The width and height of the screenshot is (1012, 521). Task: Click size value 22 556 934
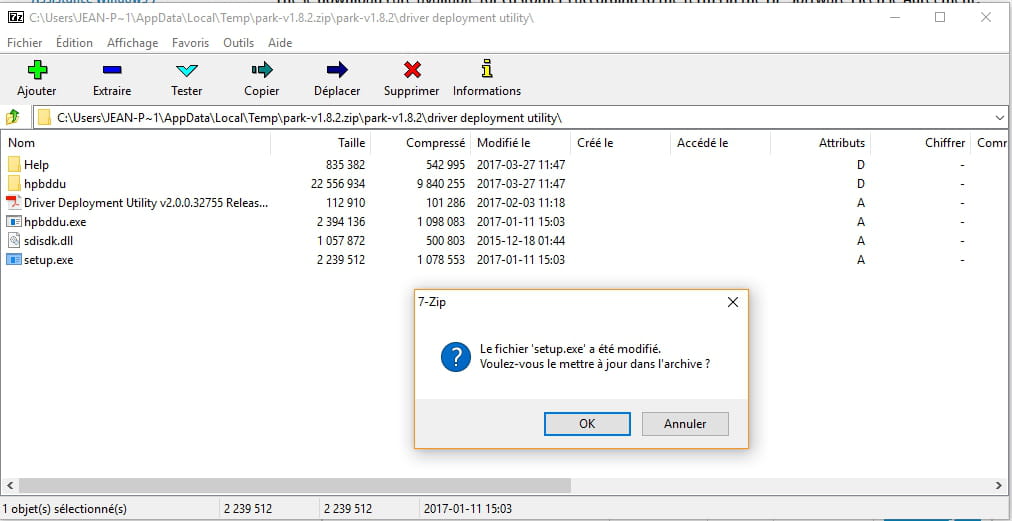coord(338,184)
